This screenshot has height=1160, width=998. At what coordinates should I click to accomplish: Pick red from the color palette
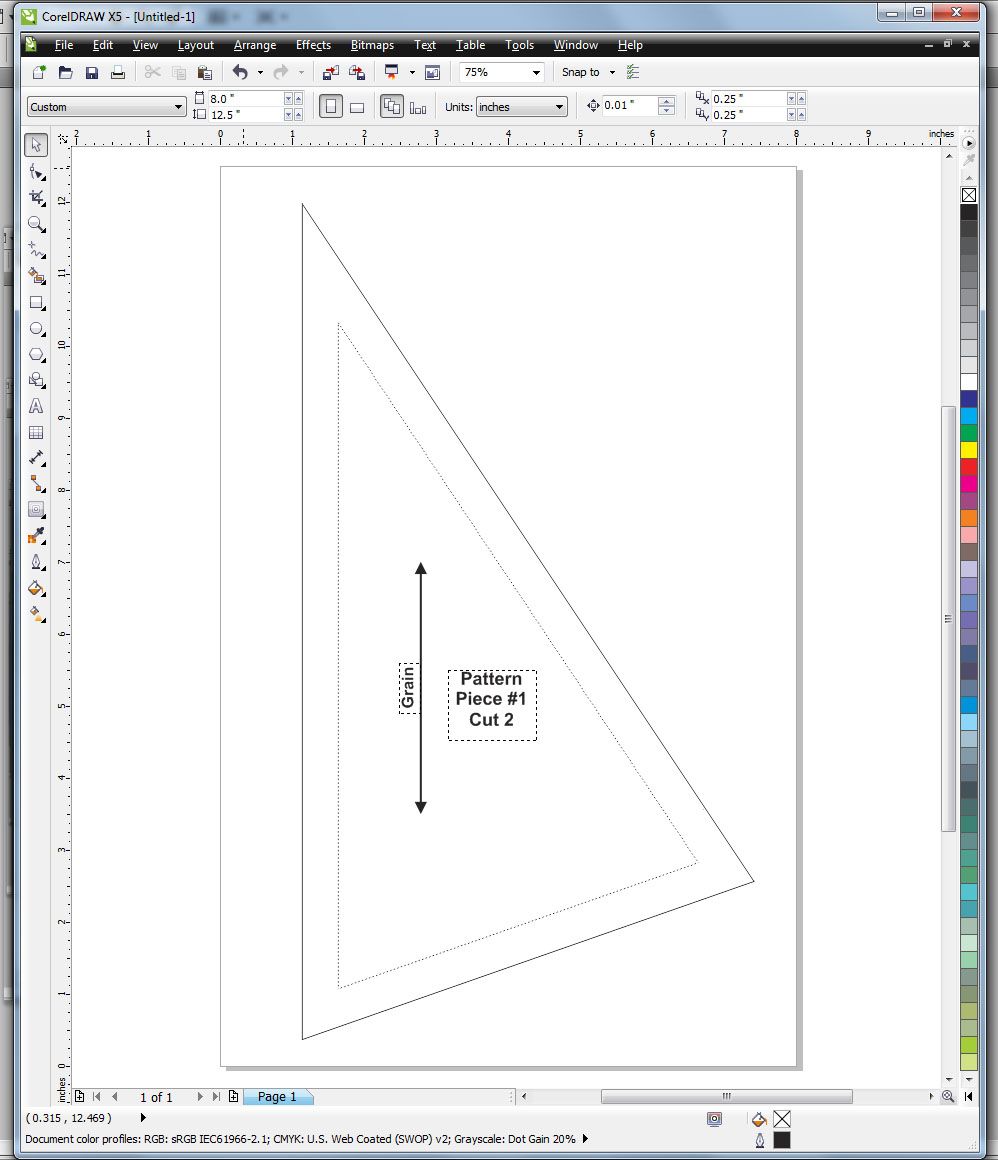[x=969, y=466]
